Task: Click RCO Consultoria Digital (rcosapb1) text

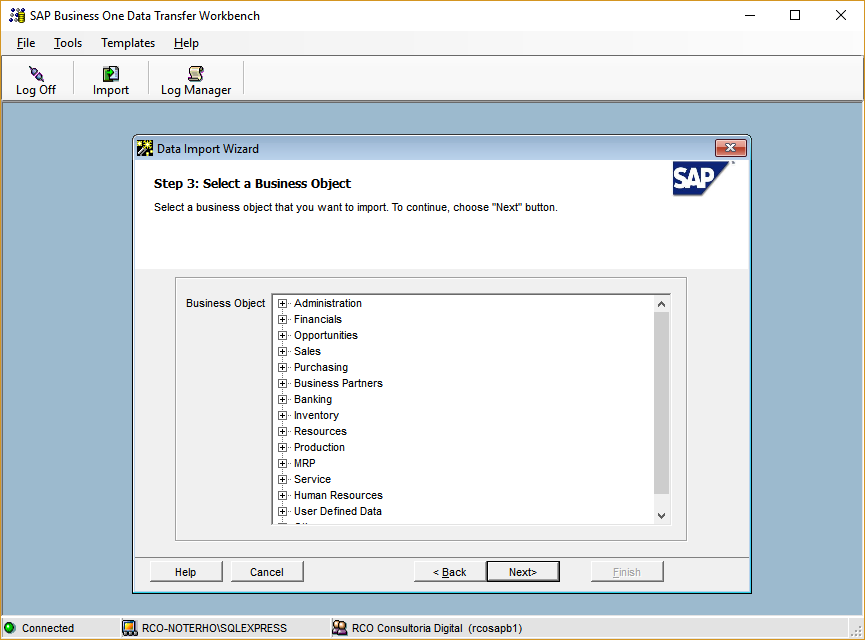Action: click(x=437, y=628)
